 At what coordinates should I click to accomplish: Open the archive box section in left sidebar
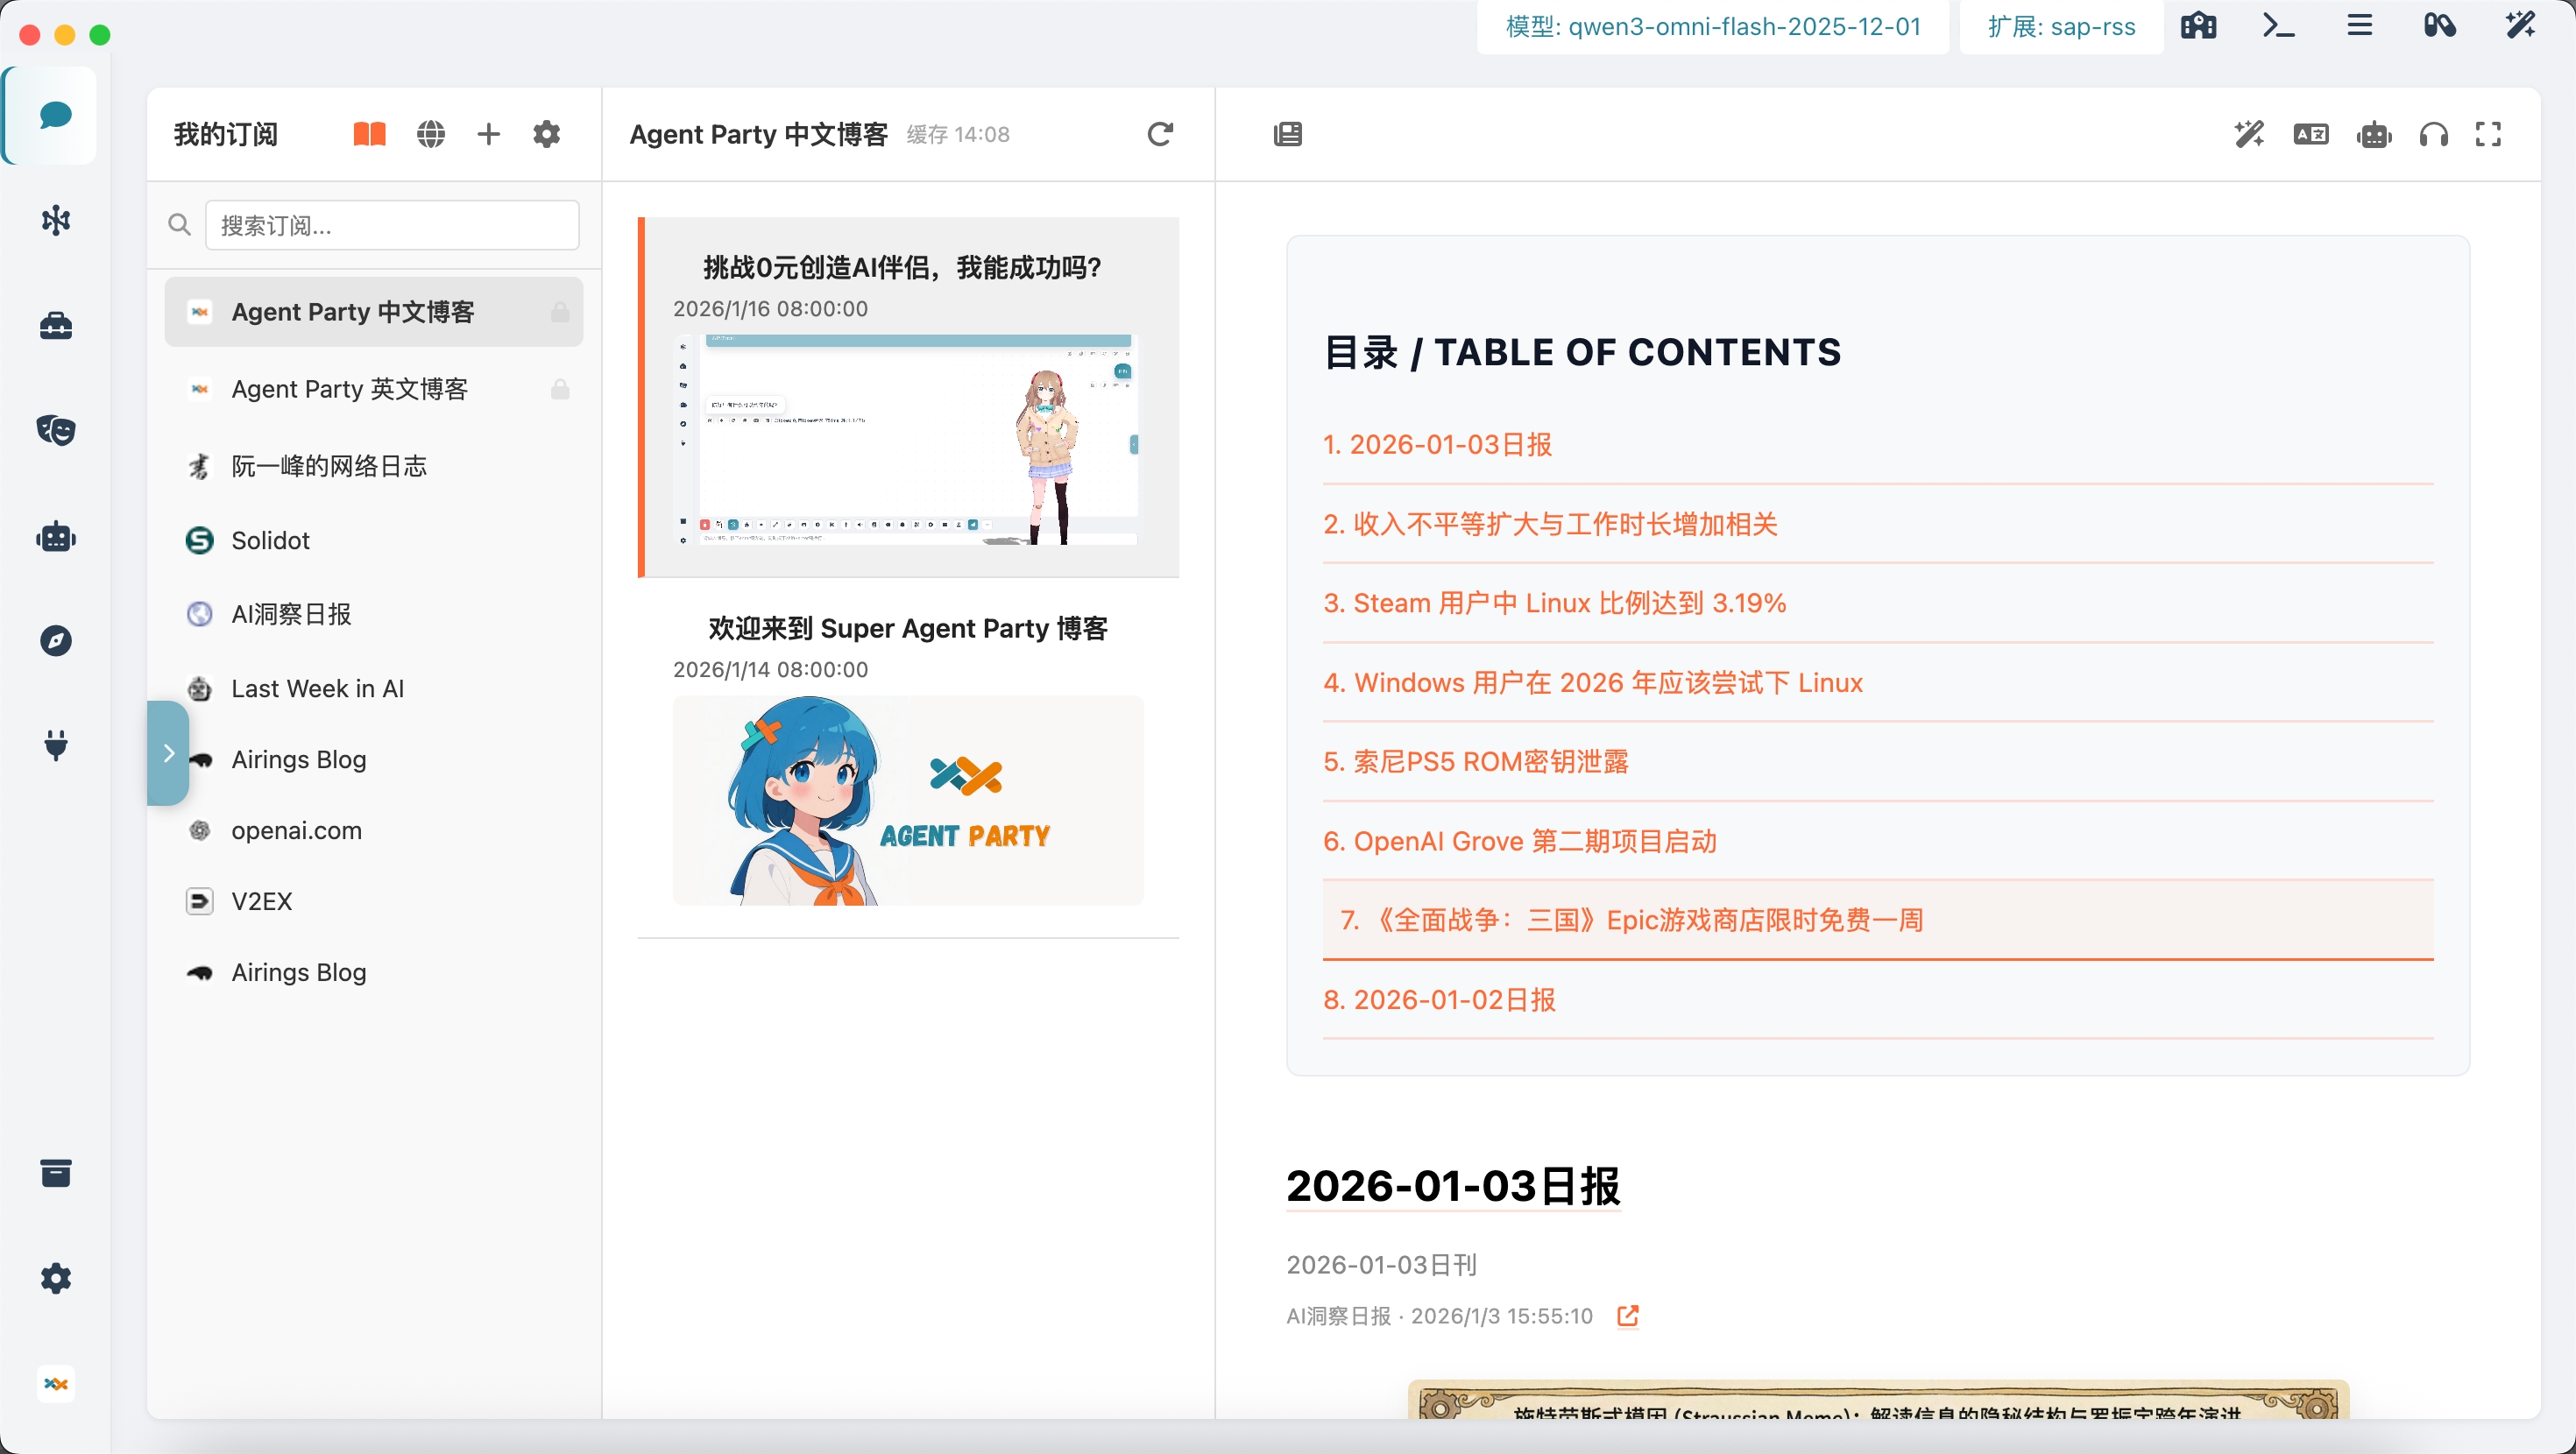tap(56, 1173)
